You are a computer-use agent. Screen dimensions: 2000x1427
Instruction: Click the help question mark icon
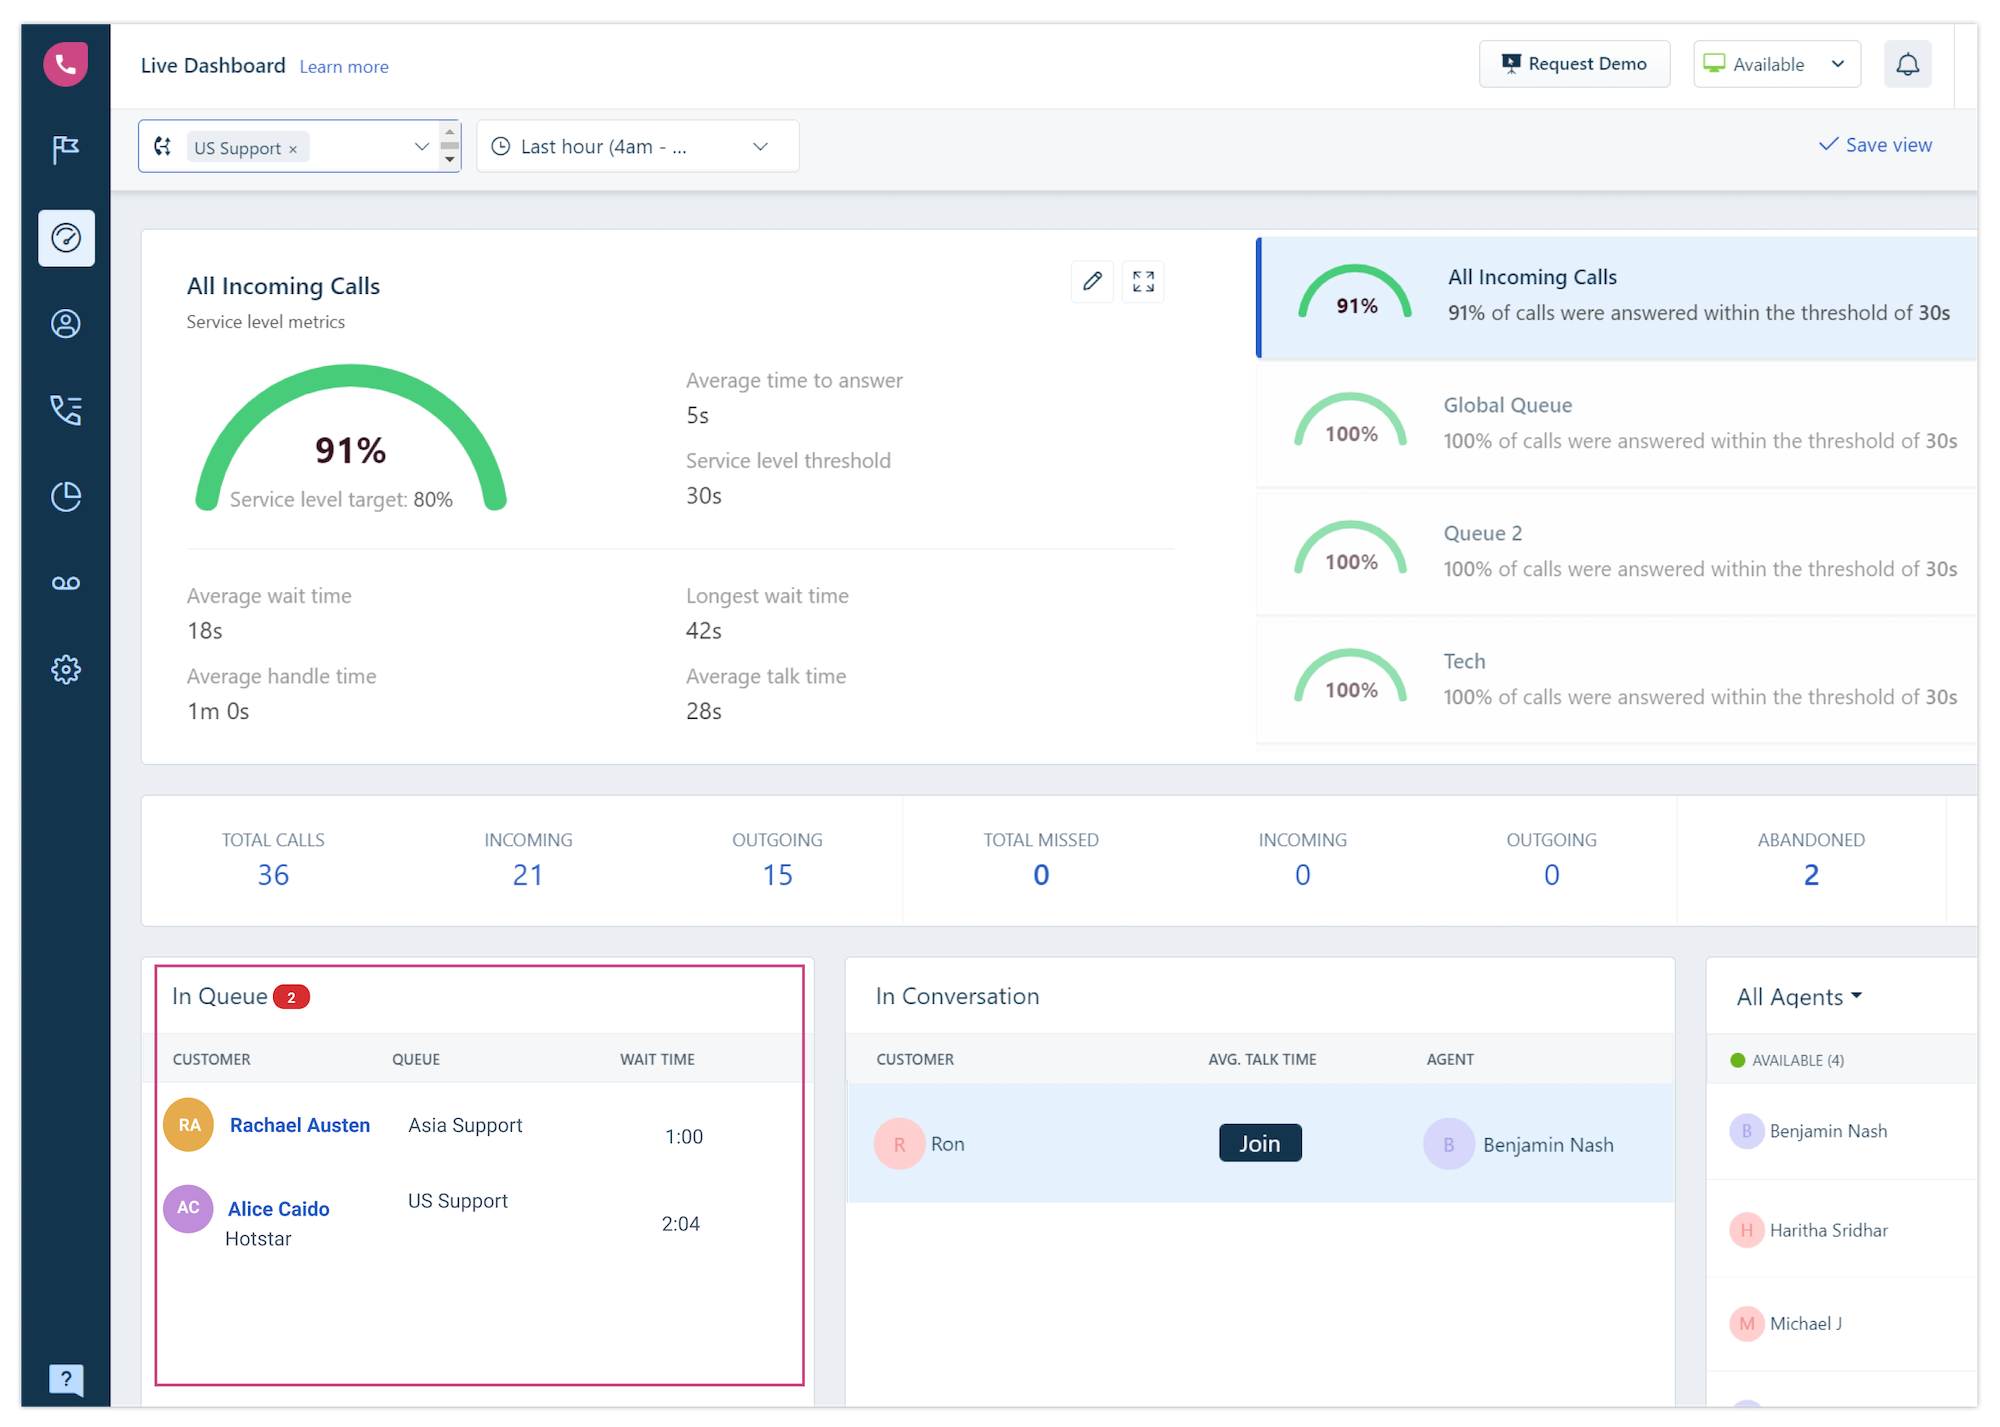point(66,1380)
